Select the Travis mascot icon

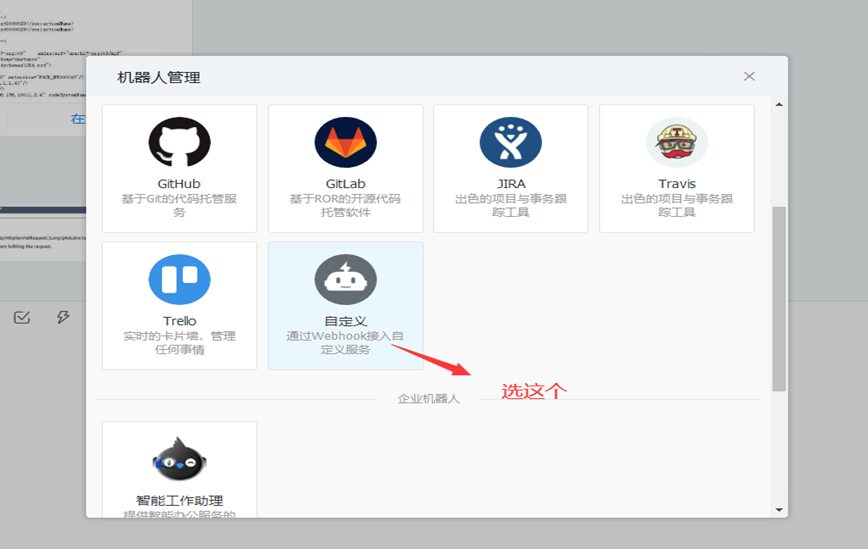pos(676,142)
